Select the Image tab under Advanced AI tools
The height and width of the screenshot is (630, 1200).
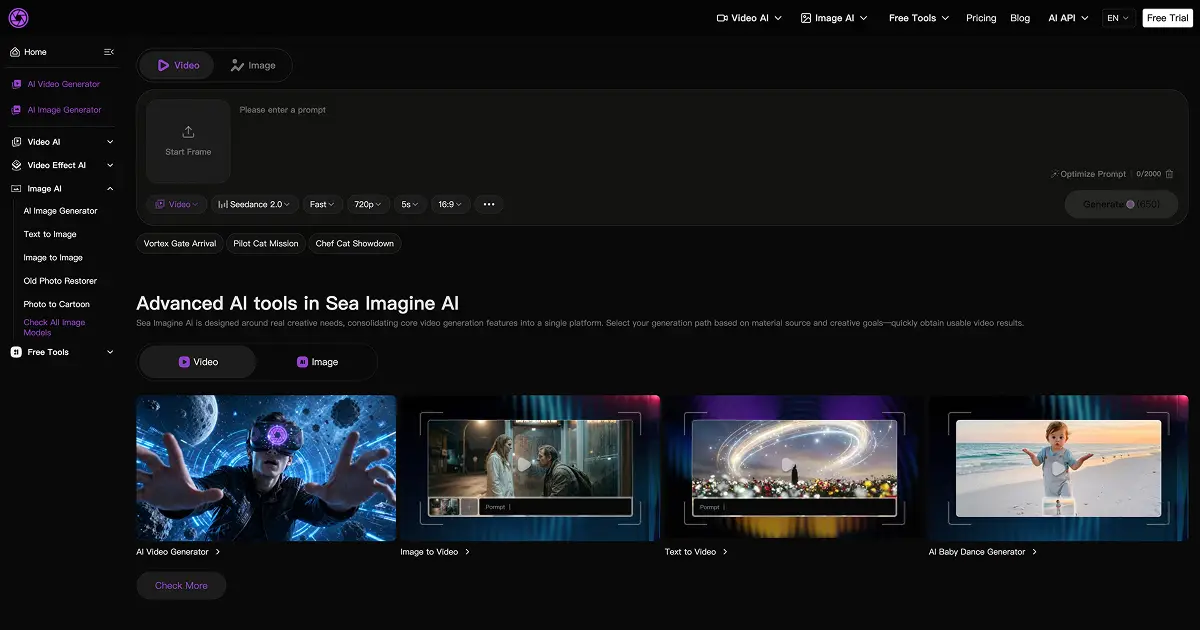click(317, 362)
